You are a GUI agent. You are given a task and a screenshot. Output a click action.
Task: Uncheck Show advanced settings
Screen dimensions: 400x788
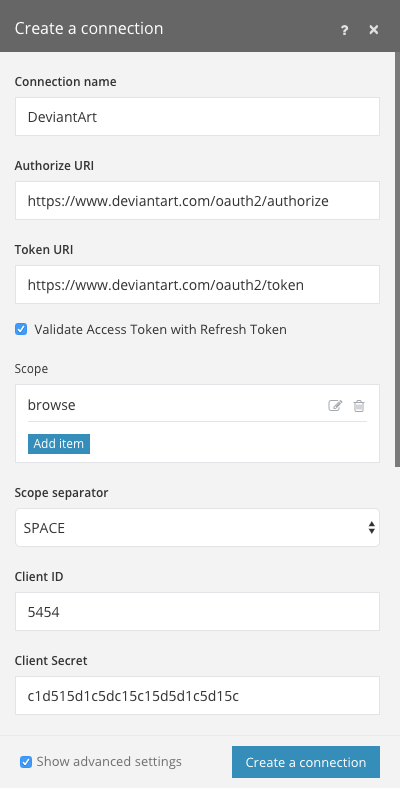(x=26, y=762)
